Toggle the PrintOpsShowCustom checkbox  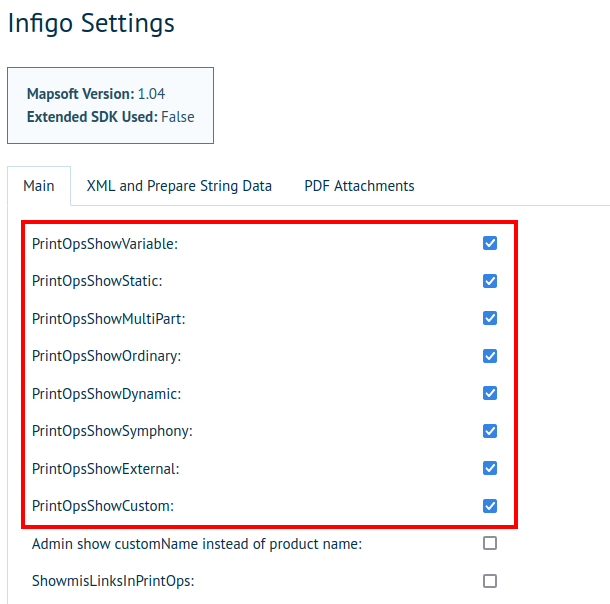(x=490, y=506)
